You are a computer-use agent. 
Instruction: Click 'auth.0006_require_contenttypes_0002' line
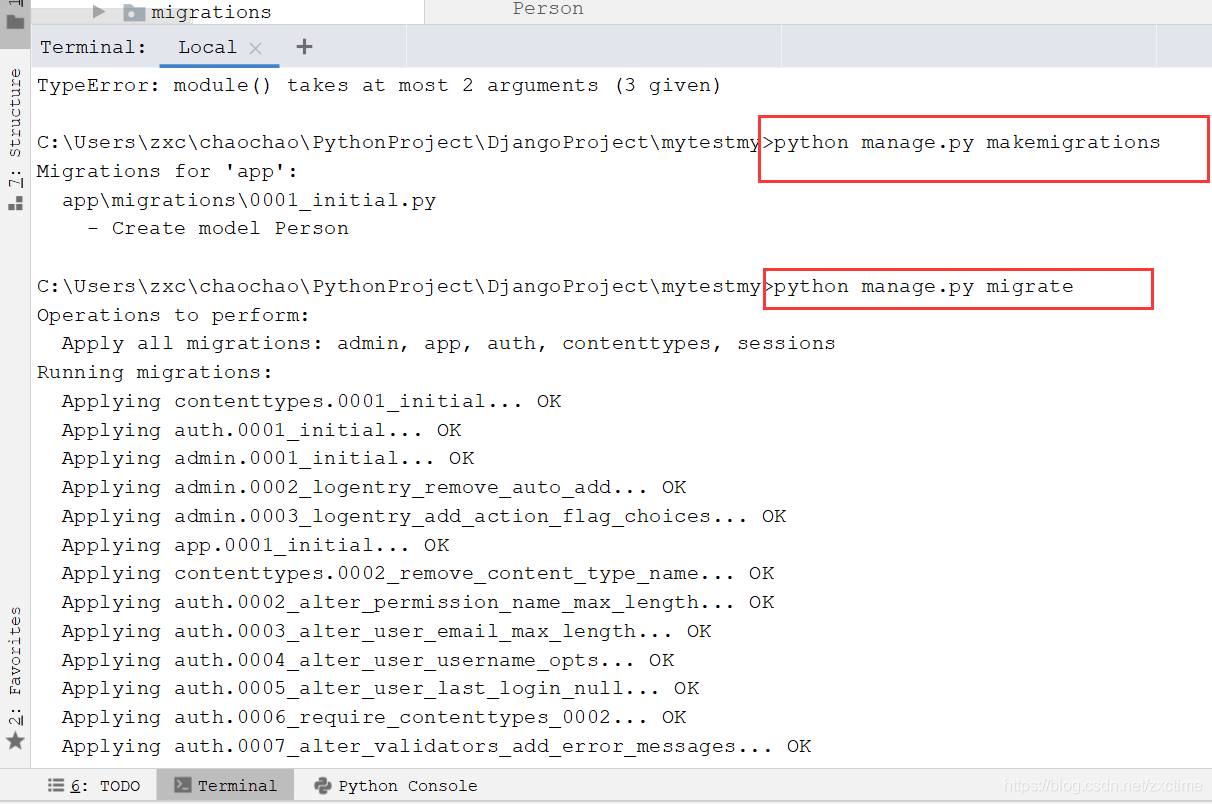coord(374,718)
